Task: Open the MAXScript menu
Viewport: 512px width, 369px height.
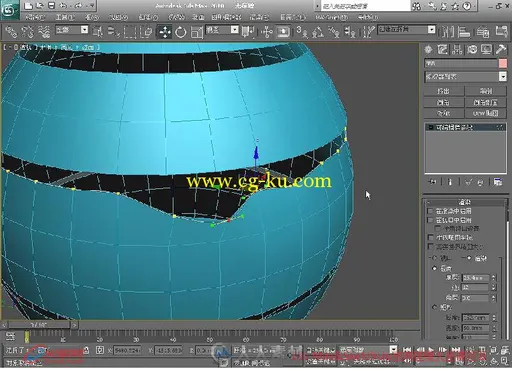Action: [x=331, y=17]
